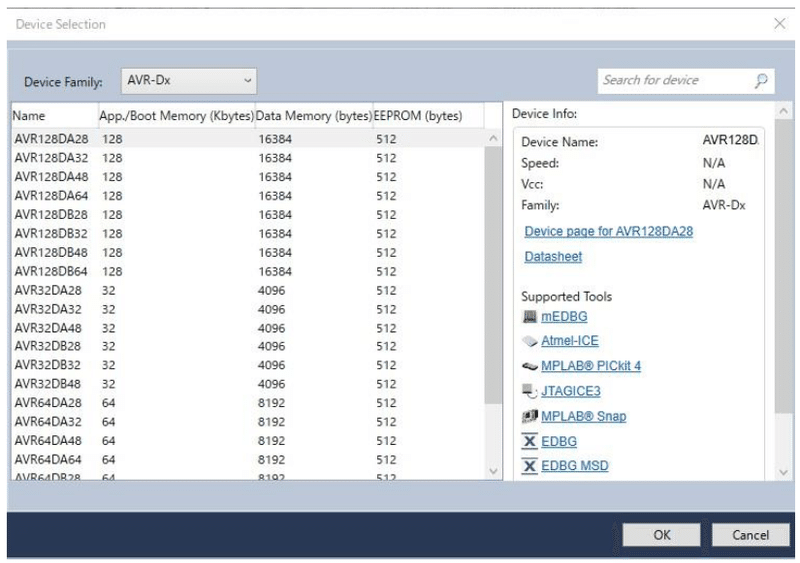Click the search magnifier icon
The image size is (800, 563).
[761, 81]
